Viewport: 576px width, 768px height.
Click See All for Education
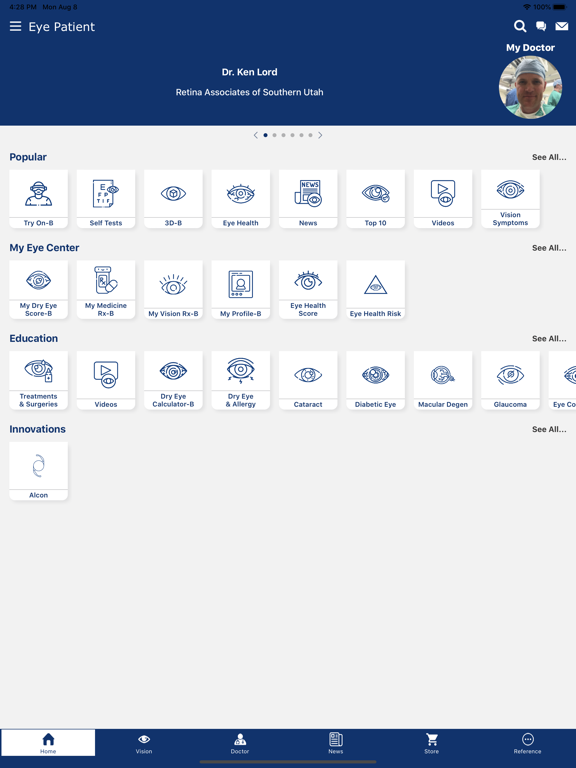549,338
